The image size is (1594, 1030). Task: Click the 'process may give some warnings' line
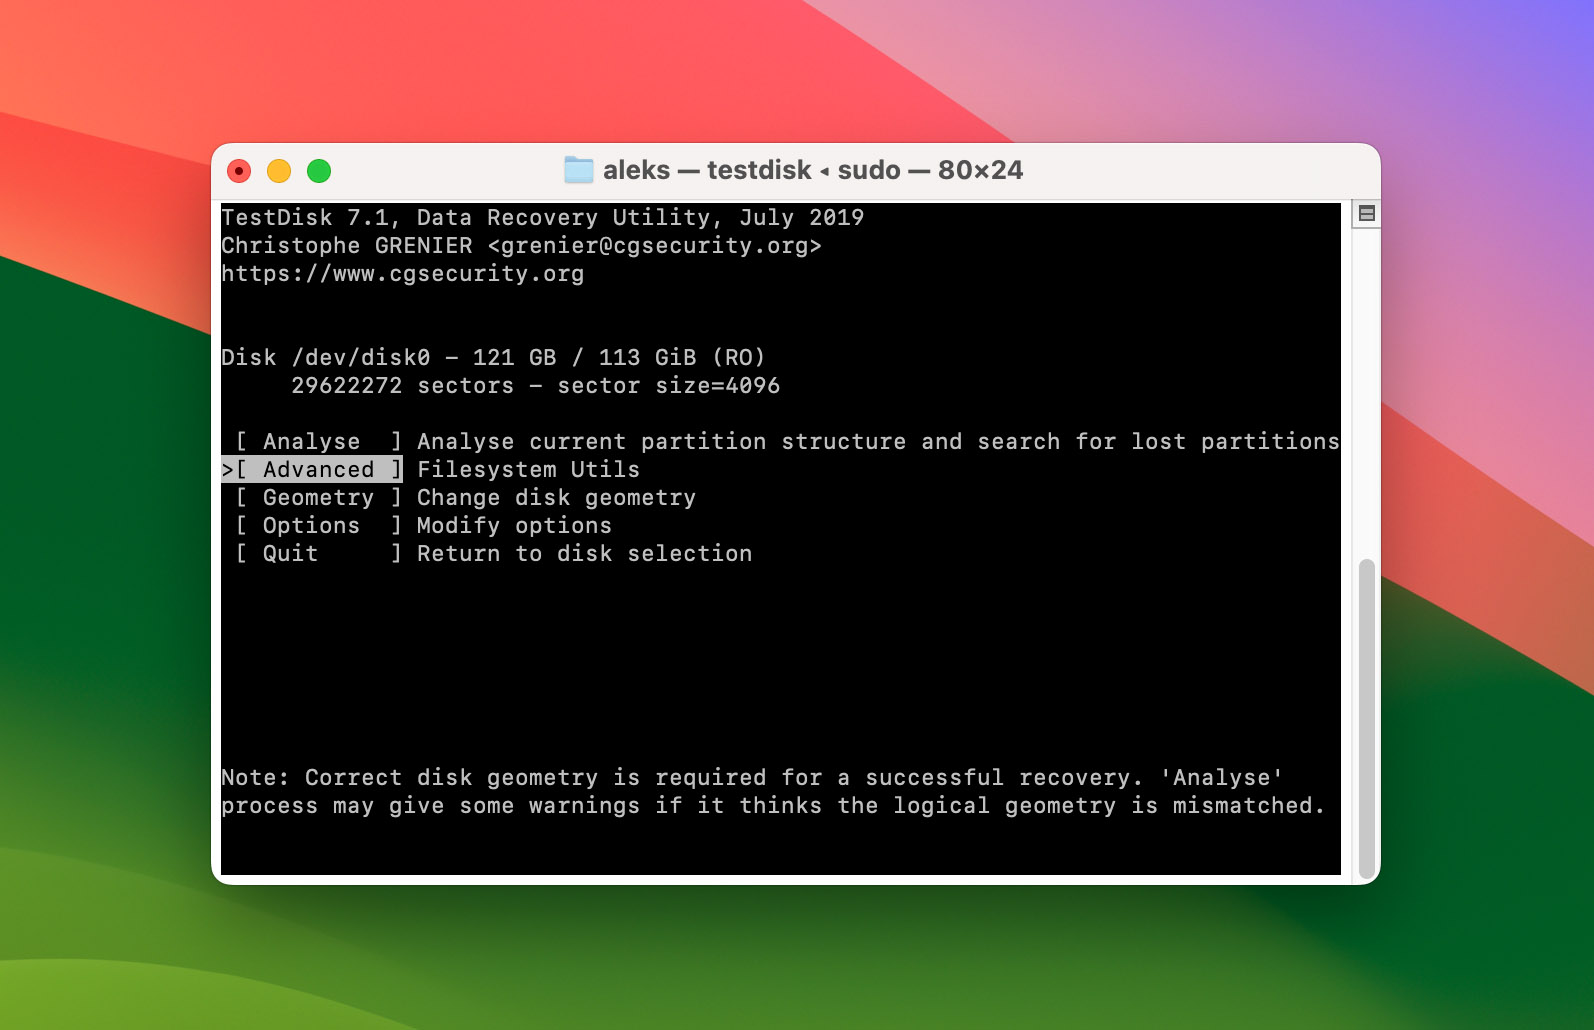pyautogui.click(x=773, y=805)
